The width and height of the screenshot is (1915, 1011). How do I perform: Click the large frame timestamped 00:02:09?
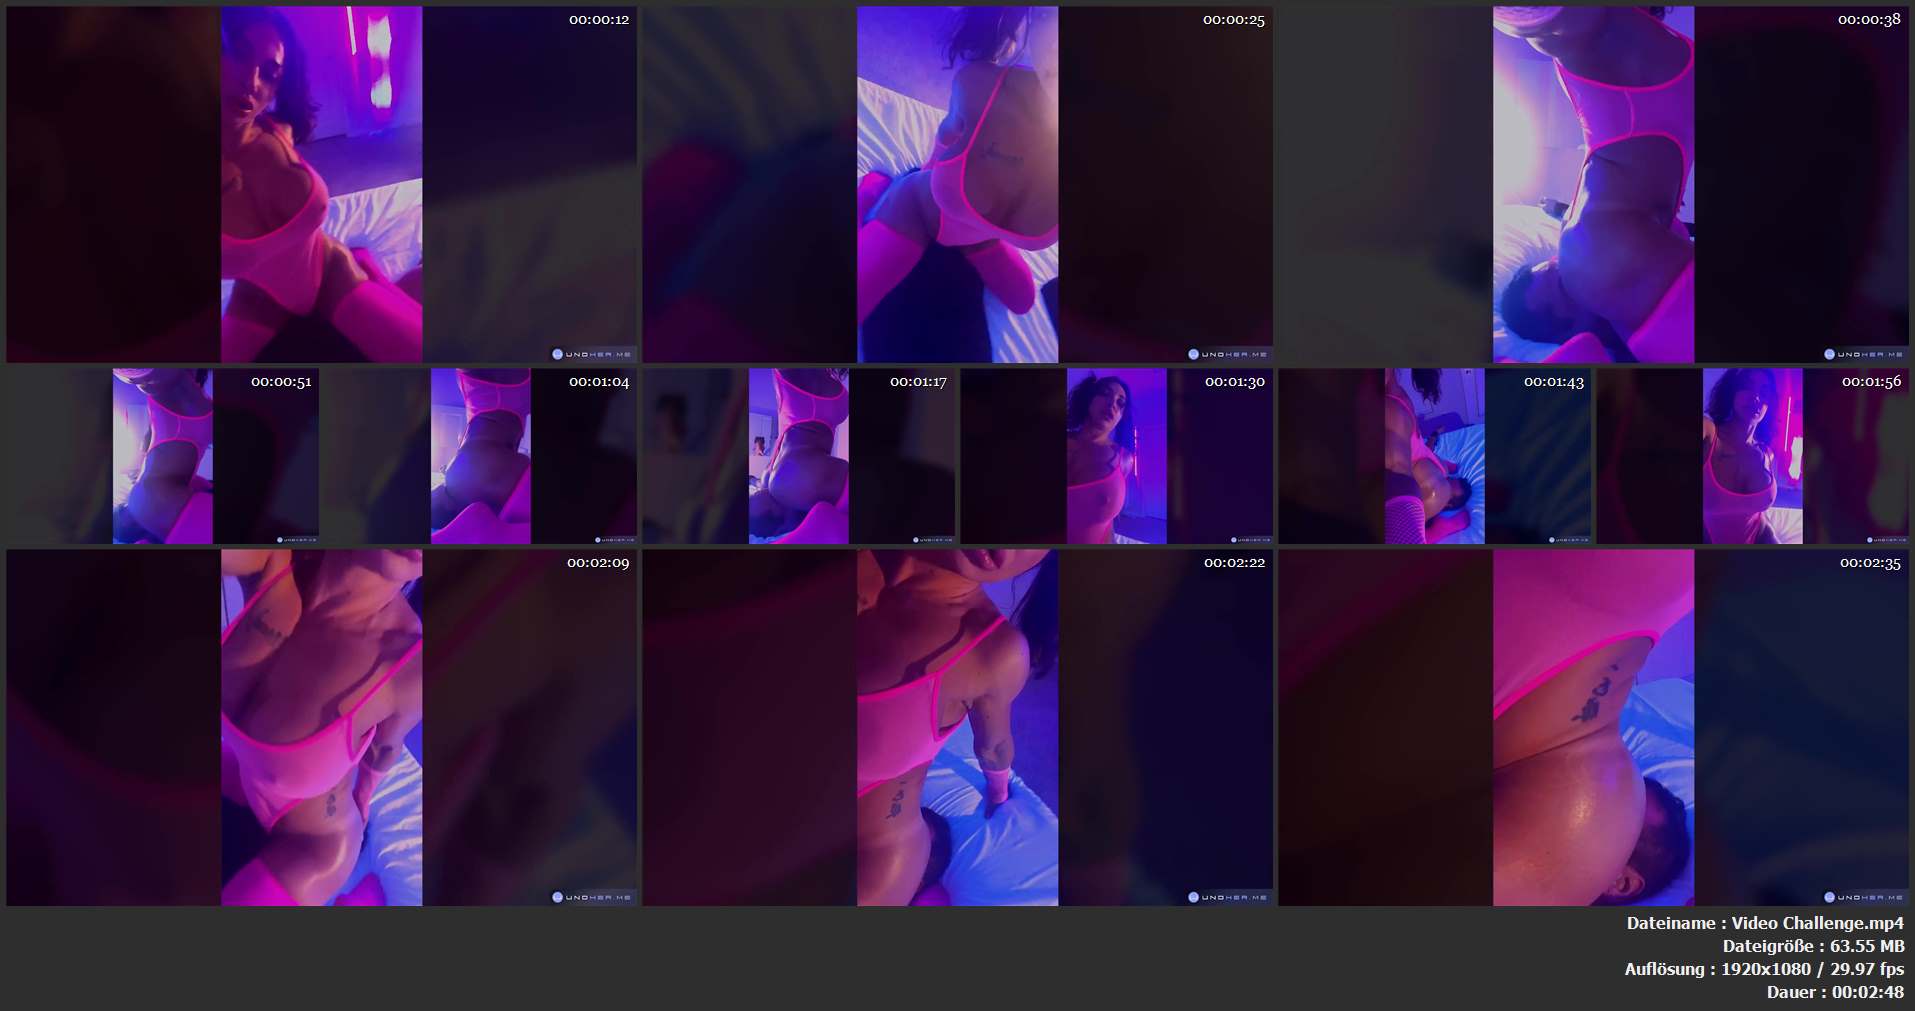coord(321,727)
